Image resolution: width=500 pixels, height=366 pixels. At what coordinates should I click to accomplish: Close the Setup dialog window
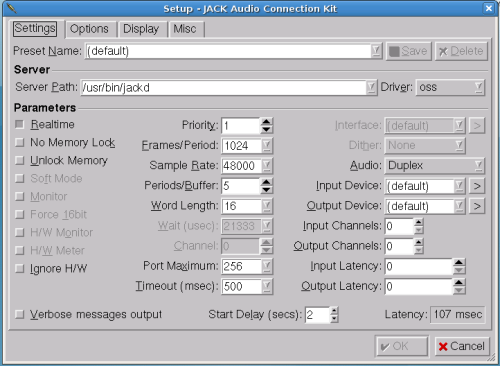489,8
